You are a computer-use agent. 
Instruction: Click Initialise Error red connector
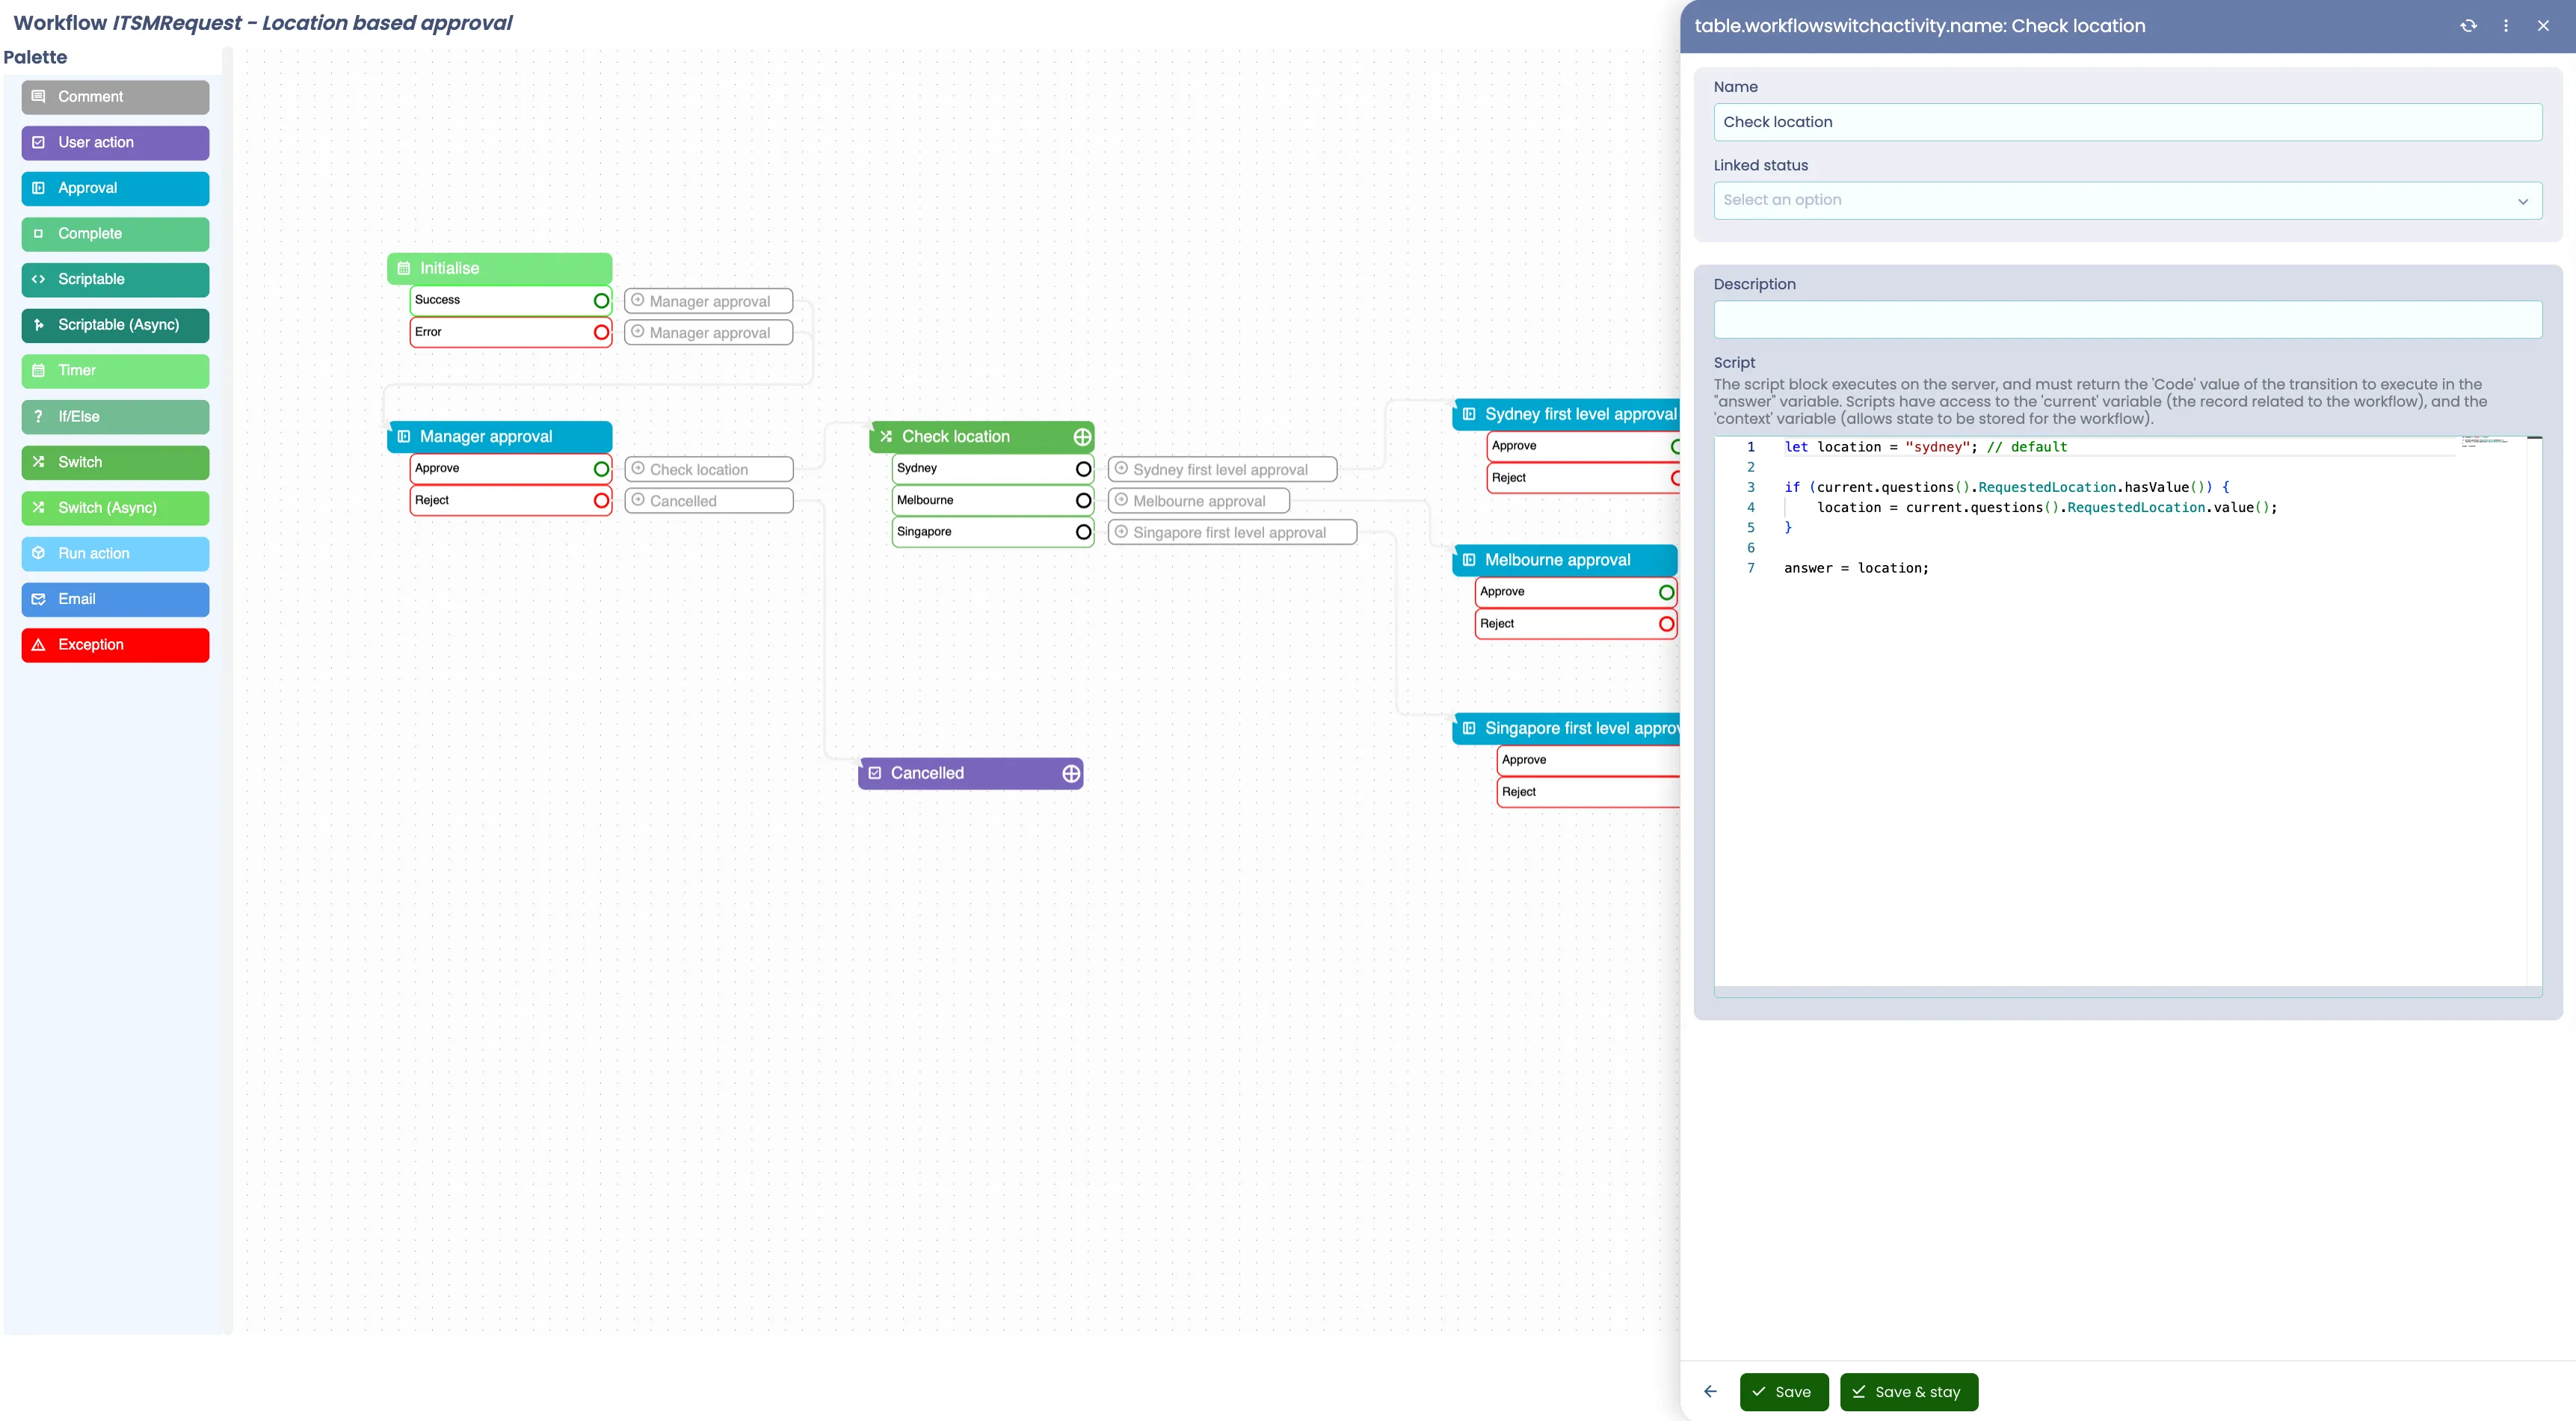601,332
